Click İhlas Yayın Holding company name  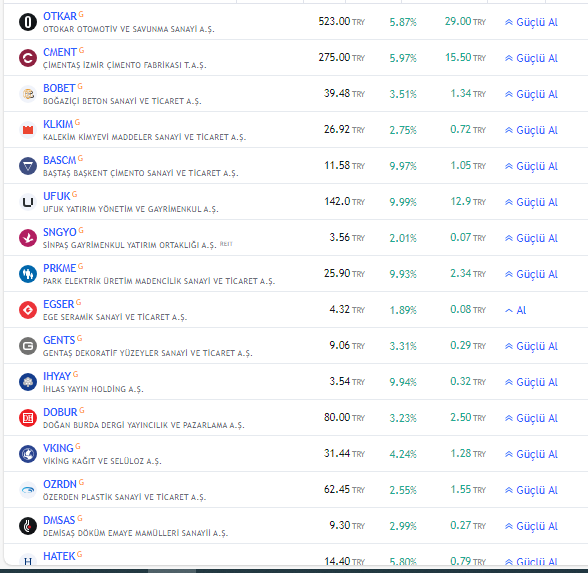click(x=93, y=389)
